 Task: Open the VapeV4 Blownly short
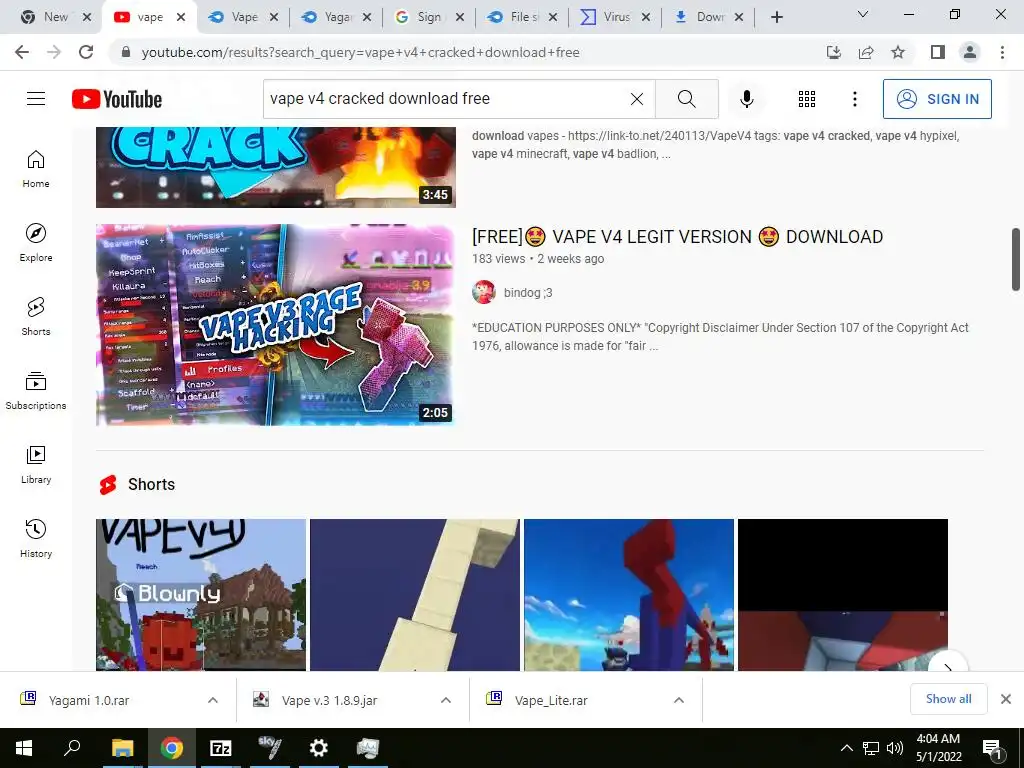200,594
